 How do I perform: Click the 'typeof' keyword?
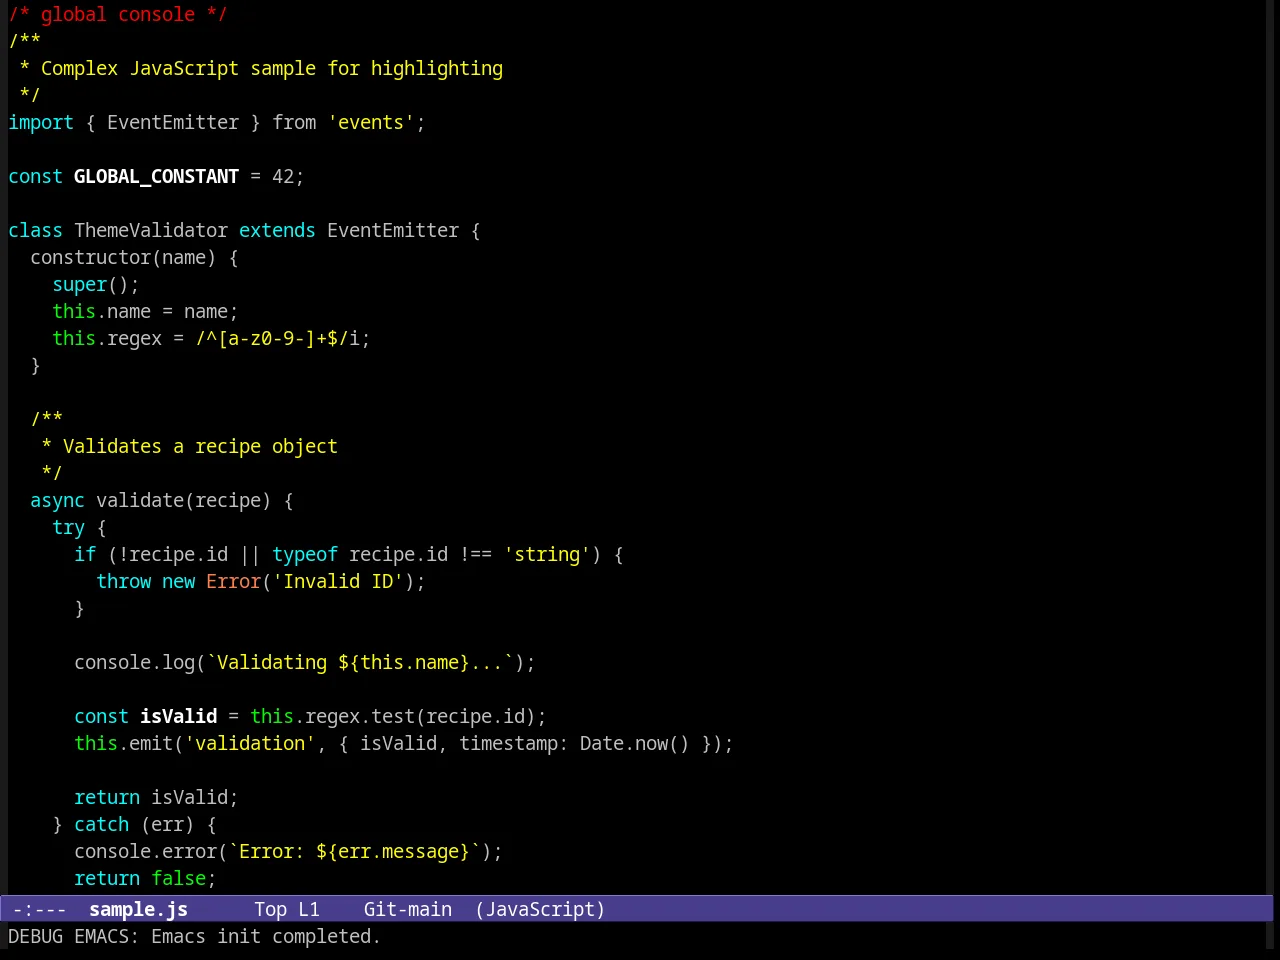pyautogui.click(x=305, y=554)
